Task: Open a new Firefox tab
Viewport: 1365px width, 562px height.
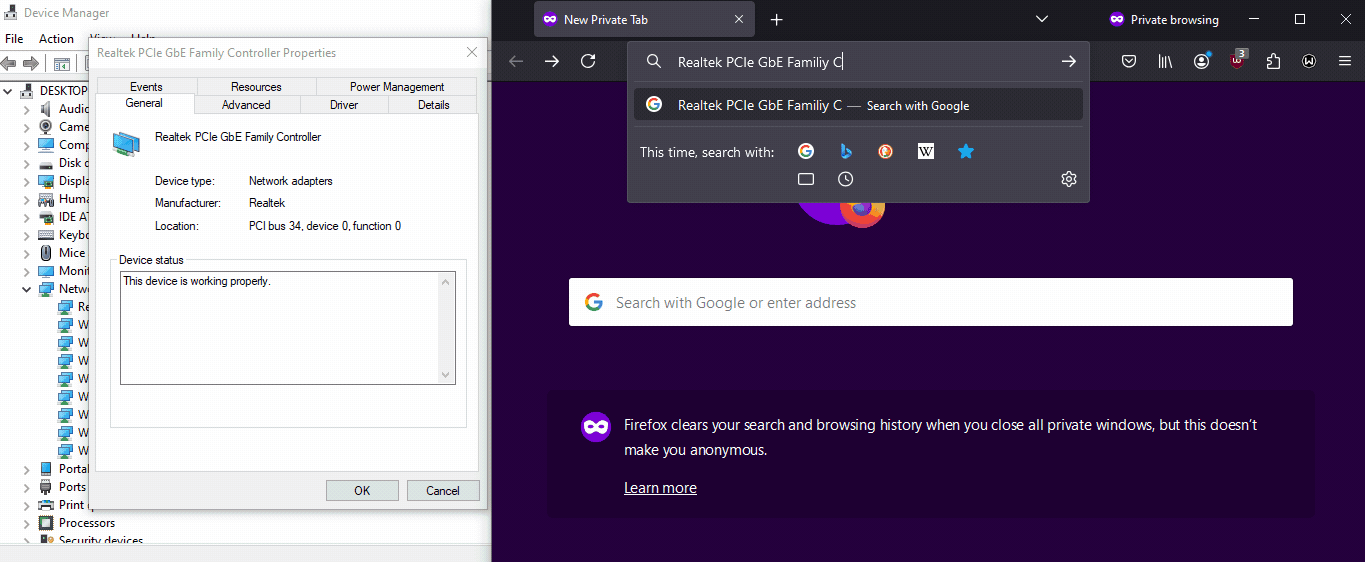Action: pyautogui.click(x=777, y=20)
